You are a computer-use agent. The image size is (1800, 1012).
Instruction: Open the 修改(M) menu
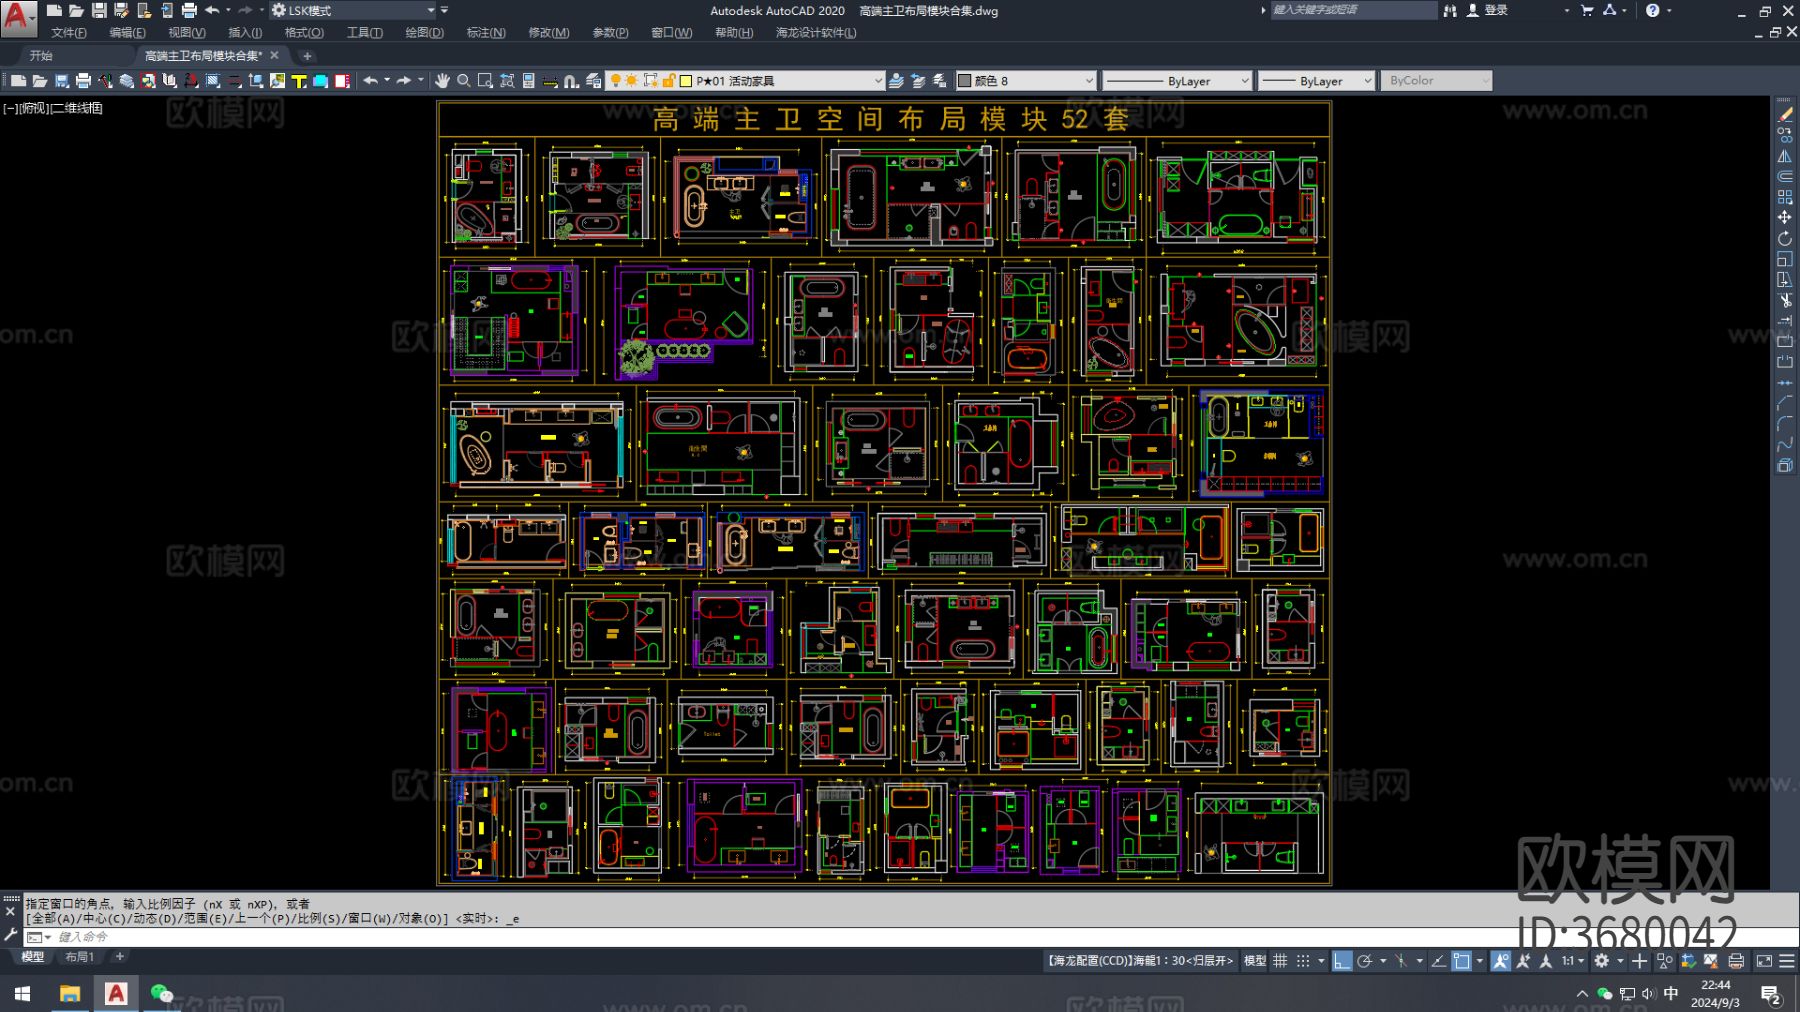(549, 33)
